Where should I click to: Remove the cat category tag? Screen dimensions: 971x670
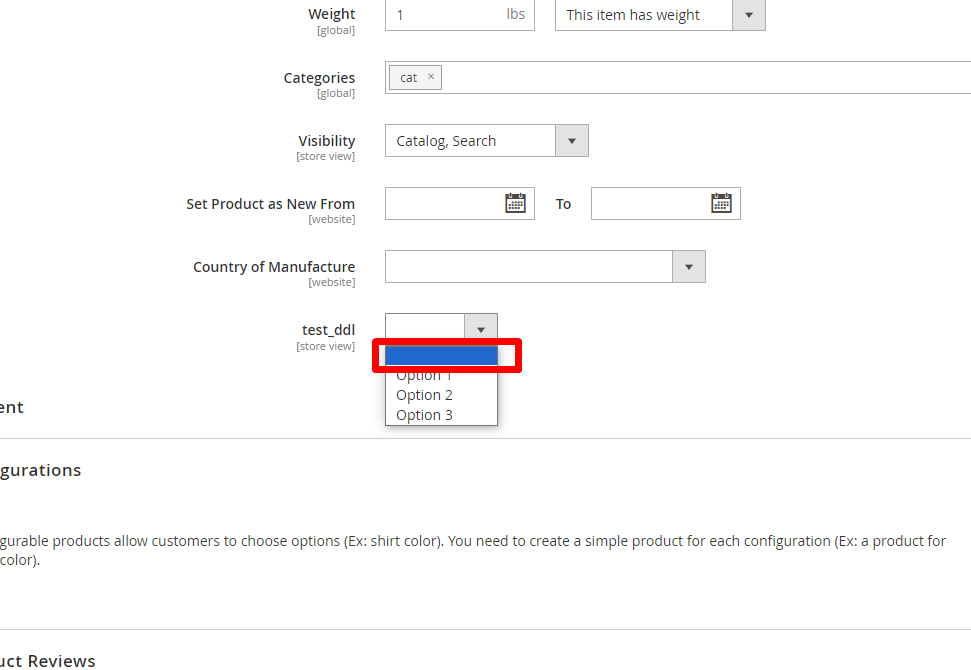431,77
